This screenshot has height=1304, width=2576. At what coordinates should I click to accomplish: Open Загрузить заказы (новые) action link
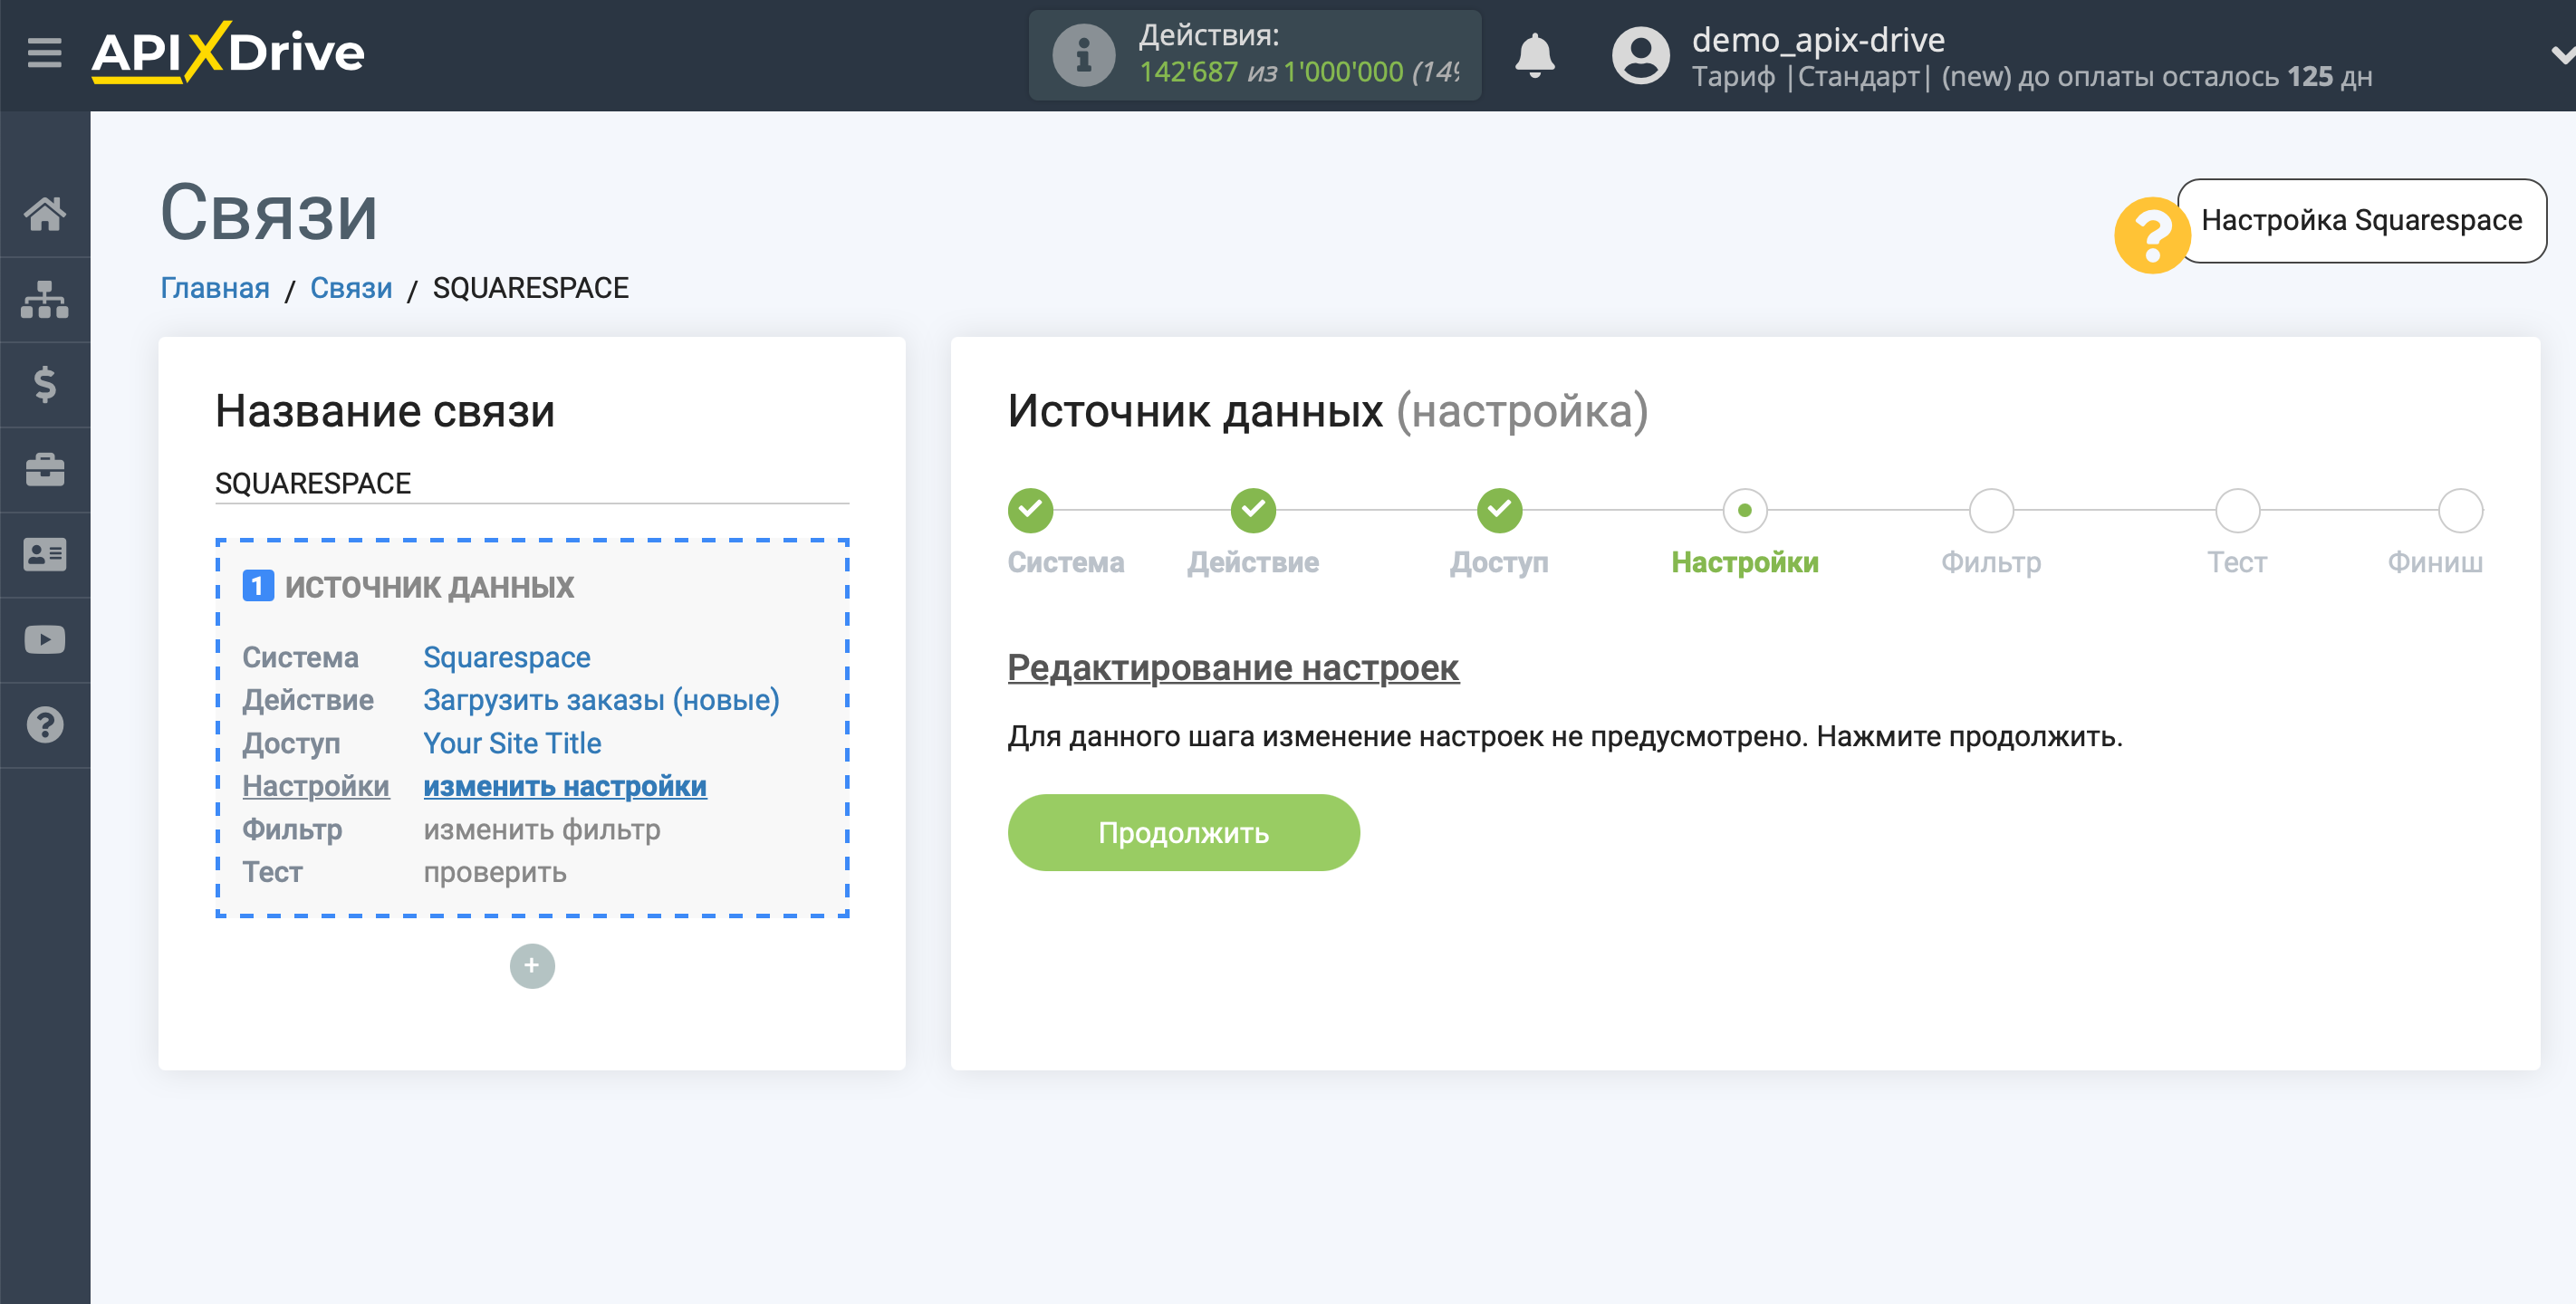pos(601,701)
